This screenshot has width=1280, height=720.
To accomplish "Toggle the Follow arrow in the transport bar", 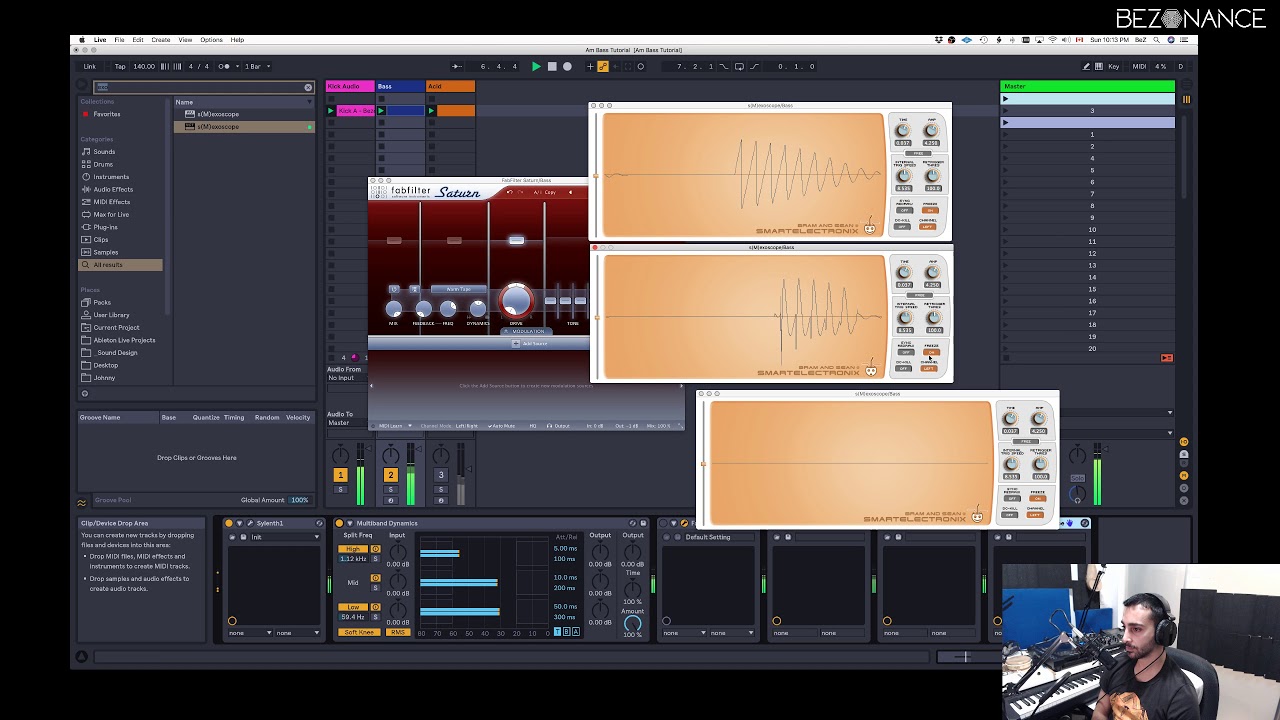I will click(457, 66).
